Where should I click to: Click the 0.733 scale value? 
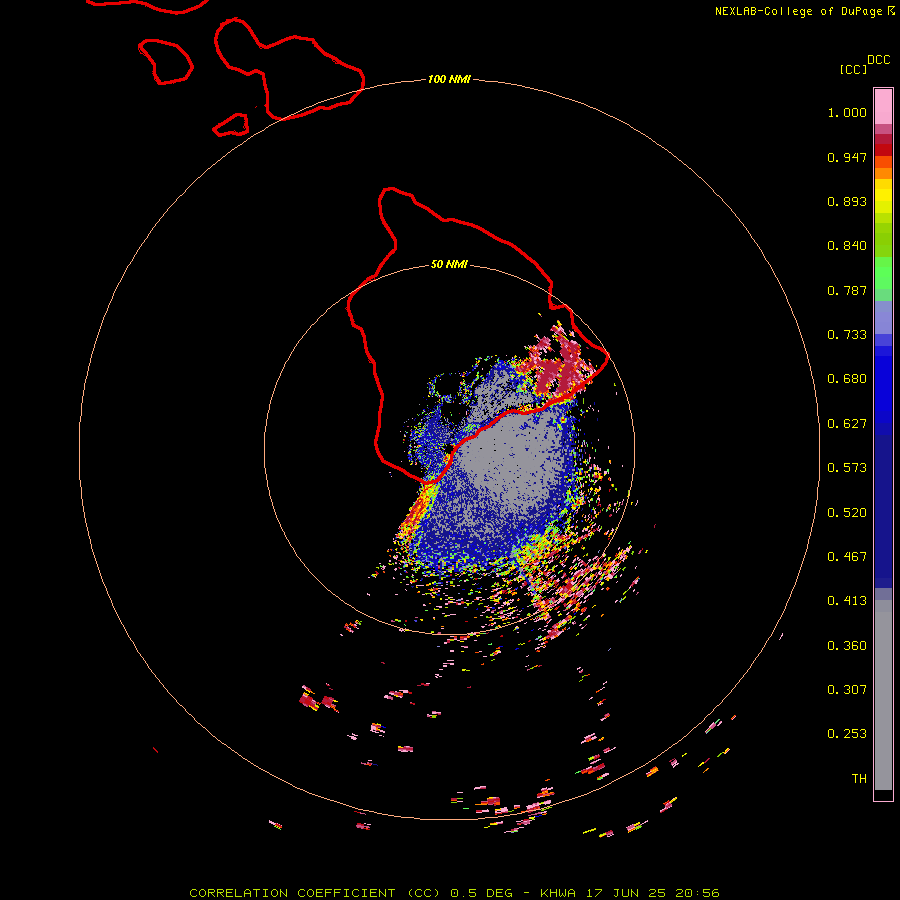click(x=847, y=335)
